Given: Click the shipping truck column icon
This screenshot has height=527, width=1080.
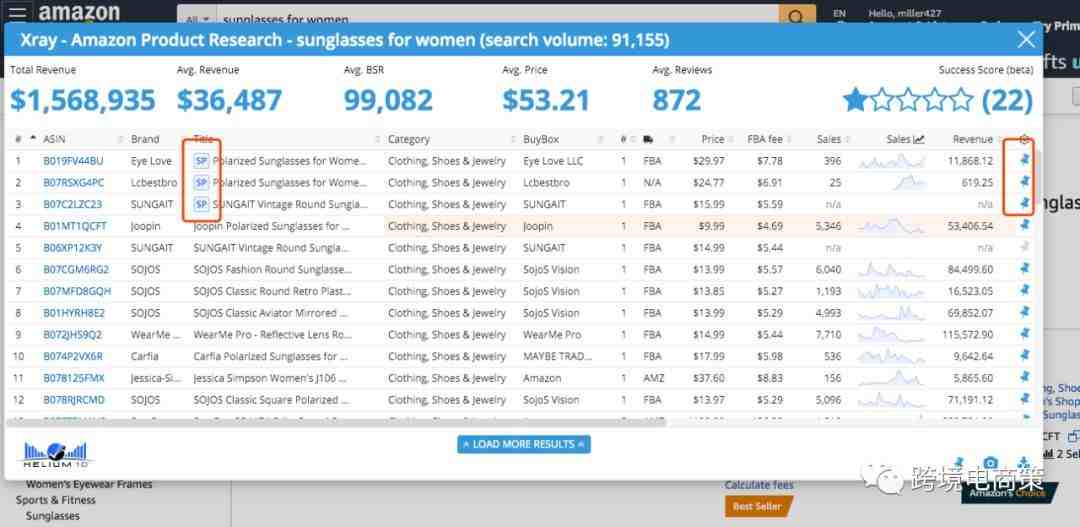Looking at the screenshot, I should click(648, 139).
